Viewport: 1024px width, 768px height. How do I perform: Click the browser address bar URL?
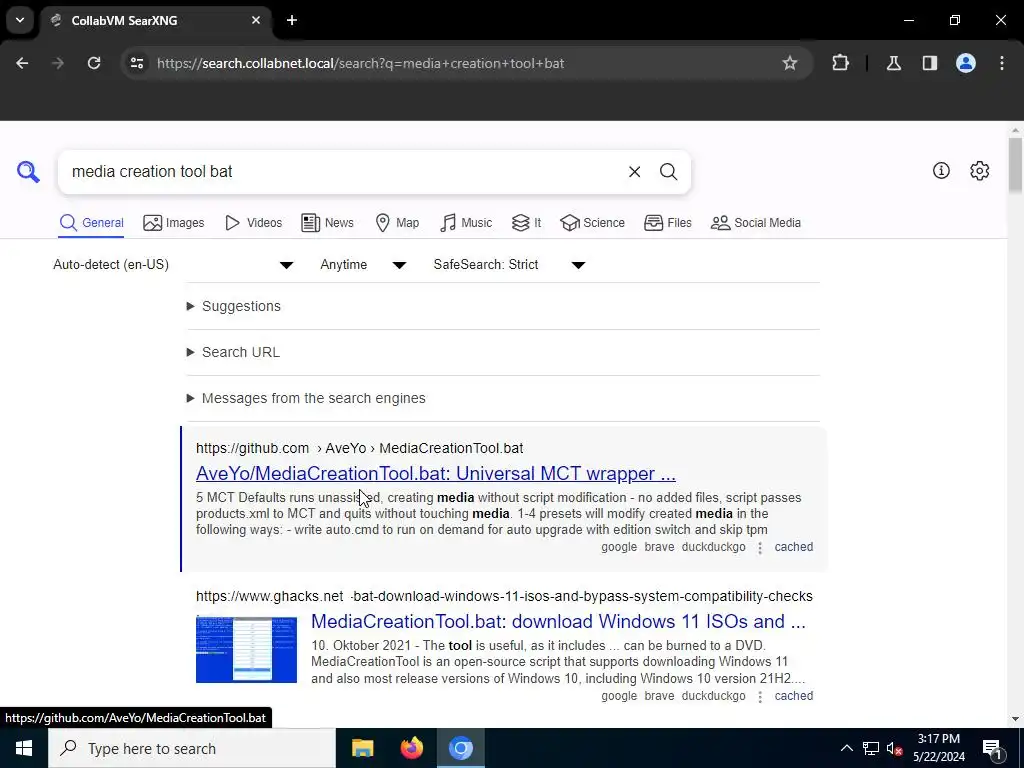click(x=360, y=63)
